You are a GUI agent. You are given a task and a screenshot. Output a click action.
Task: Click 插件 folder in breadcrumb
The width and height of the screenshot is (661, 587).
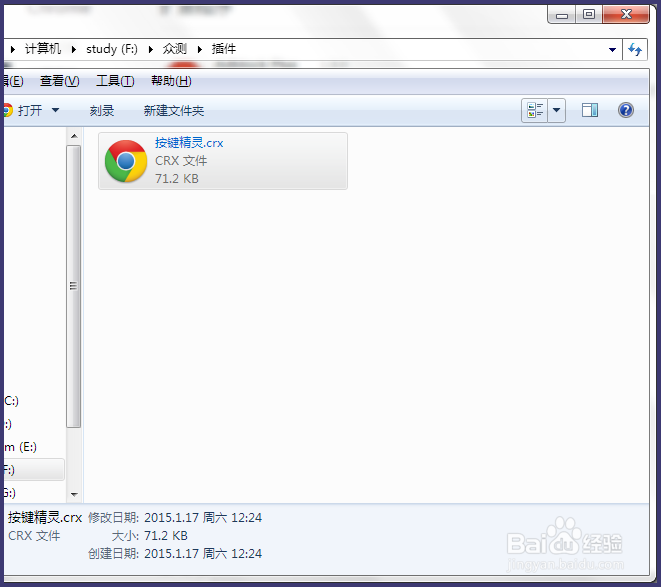pos(223,49)
